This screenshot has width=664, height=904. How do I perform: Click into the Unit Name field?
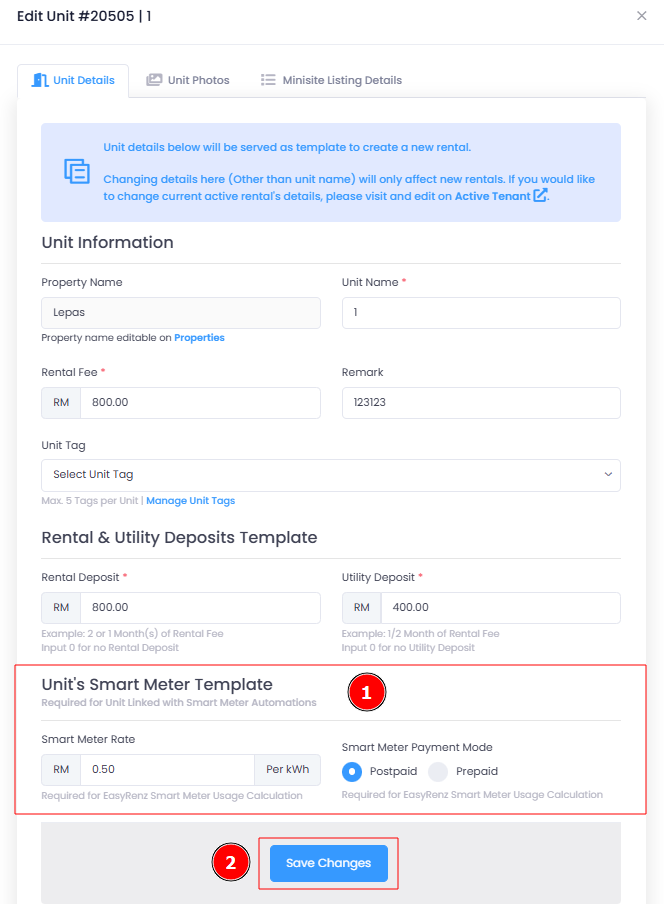481,312
